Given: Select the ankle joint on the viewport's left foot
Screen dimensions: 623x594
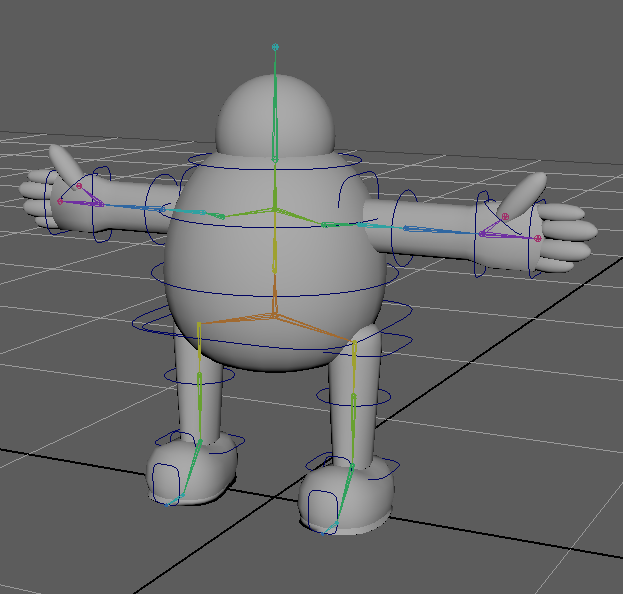Looking at the screenshot, I should coord(198,441).
